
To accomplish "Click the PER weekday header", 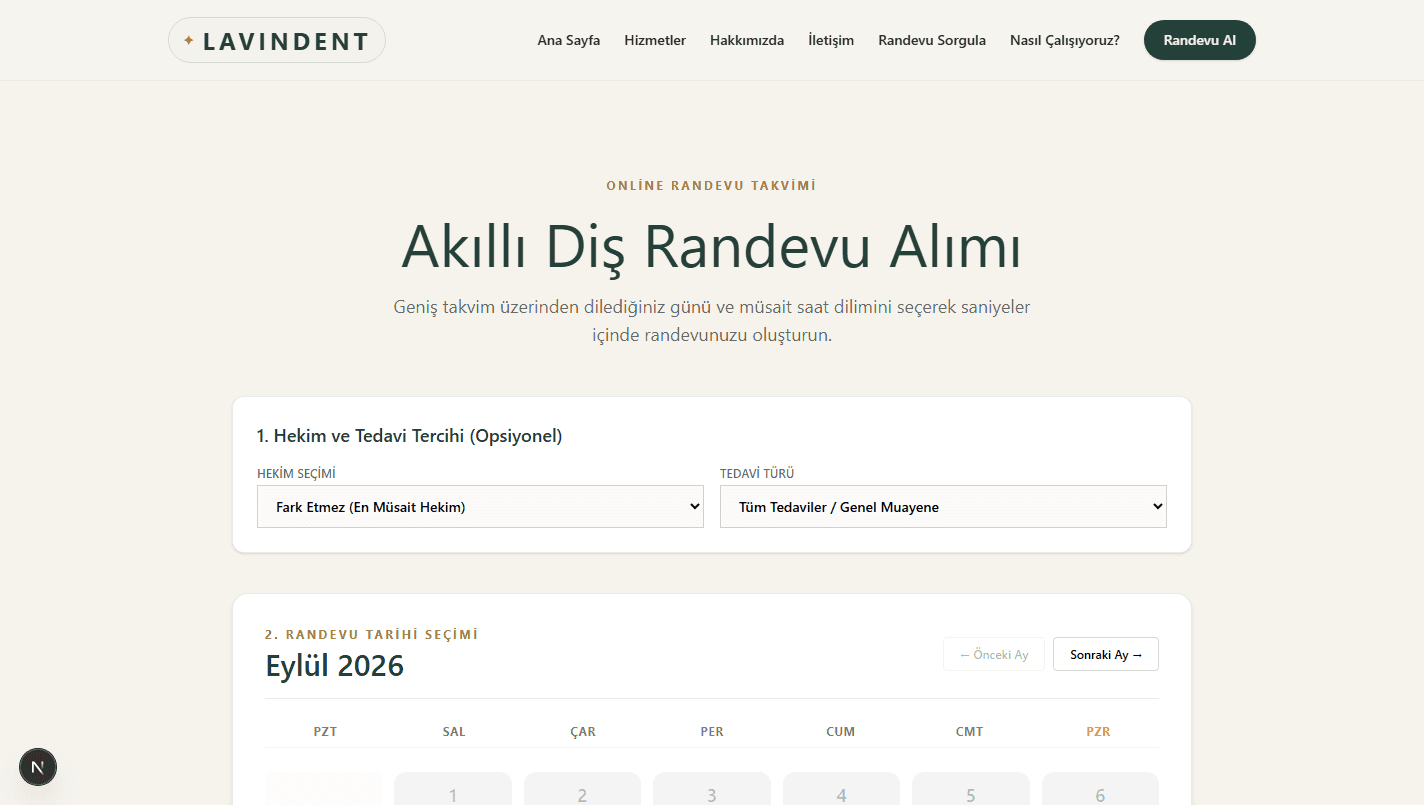I will 712,731.
